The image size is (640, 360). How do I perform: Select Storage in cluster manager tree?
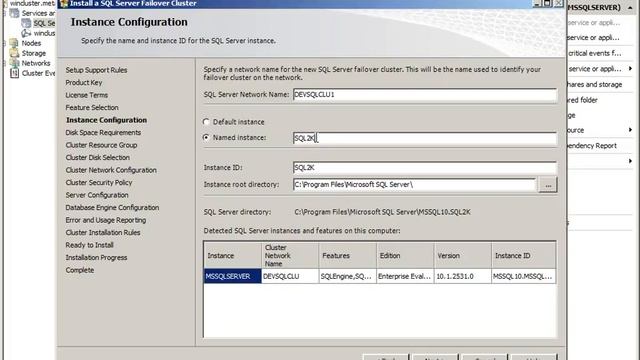click(x=34, y=53)
